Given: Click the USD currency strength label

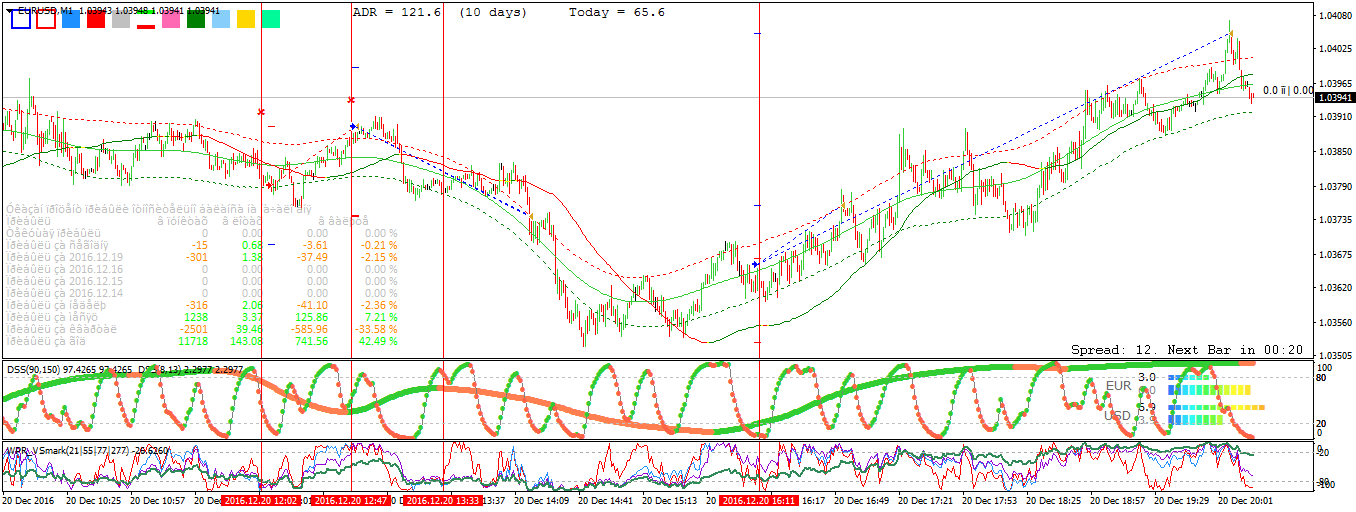Looking at the screenshot, I should pyautogui.click(x=1118, y=415).
